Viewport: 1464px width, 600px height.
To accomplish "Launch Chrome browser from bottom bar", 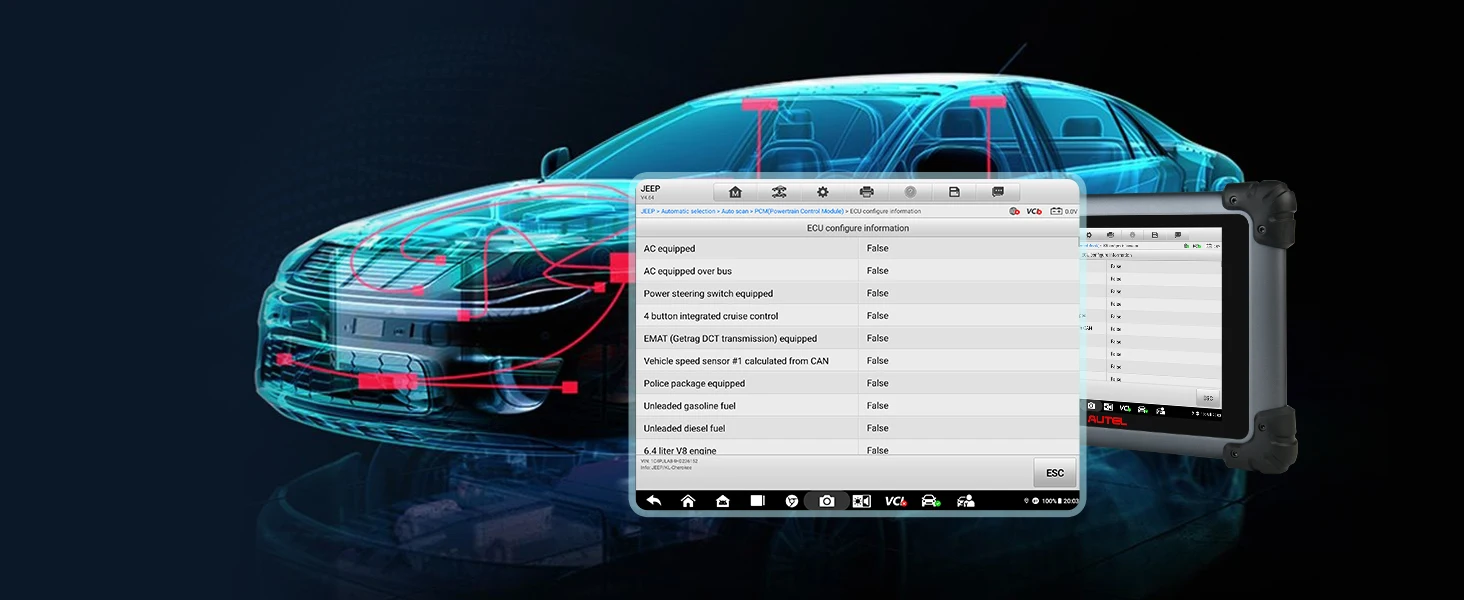I will point(792,501).
